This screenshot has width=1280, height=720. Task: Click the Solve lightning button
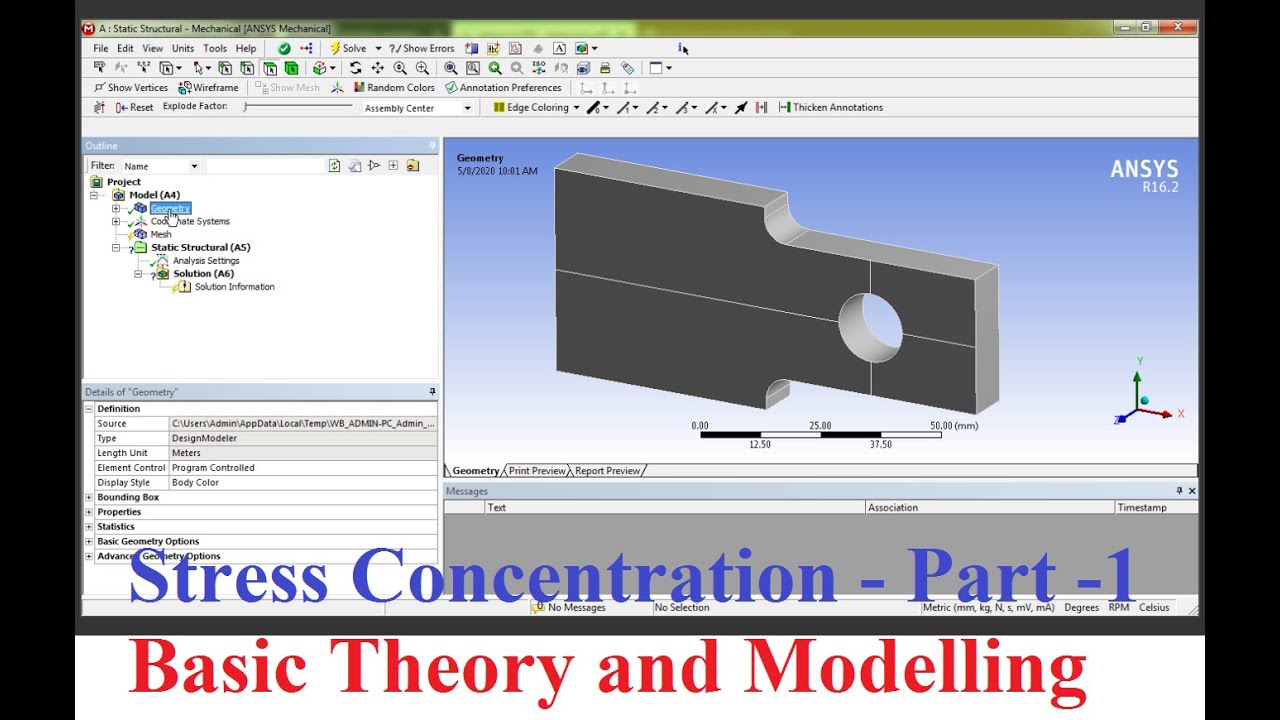(347, 48)
